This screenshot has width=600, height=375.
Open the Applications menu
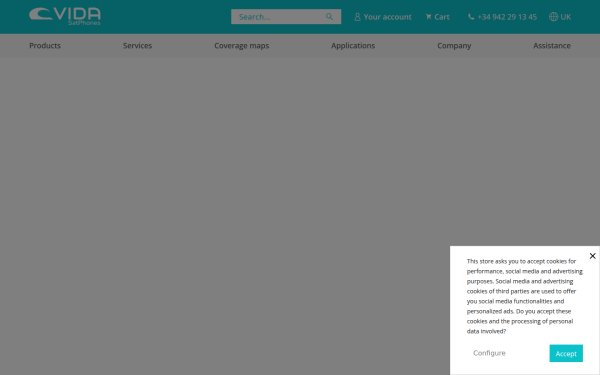click(353, 46)
